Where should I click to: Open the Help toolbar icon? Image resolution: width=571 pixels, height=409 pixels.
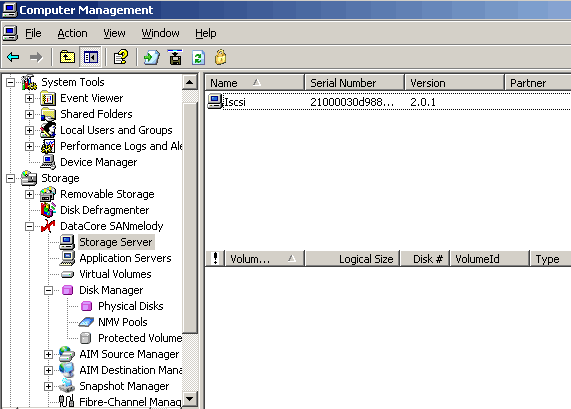pos(121,57)
